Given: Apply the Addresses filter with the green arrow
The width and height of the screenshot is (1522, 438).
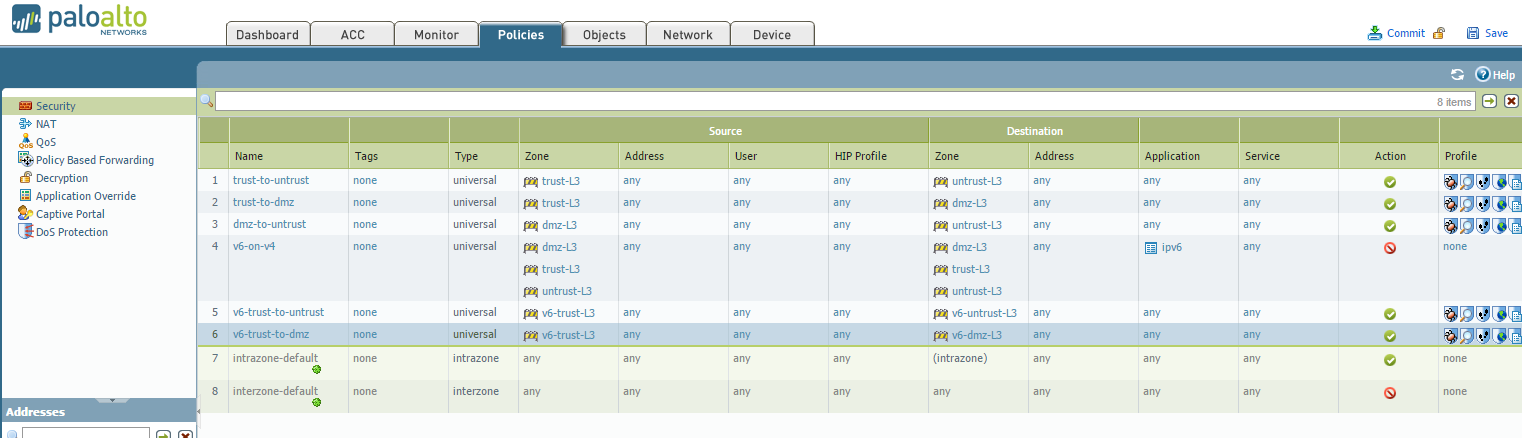Looking at the screenshot, I should pyautogui.click(x=164, y=434).
